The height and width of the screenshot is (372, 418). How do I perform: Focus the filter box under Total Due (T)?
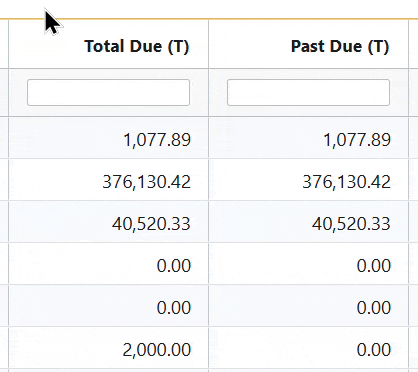[x=108, y=92]
